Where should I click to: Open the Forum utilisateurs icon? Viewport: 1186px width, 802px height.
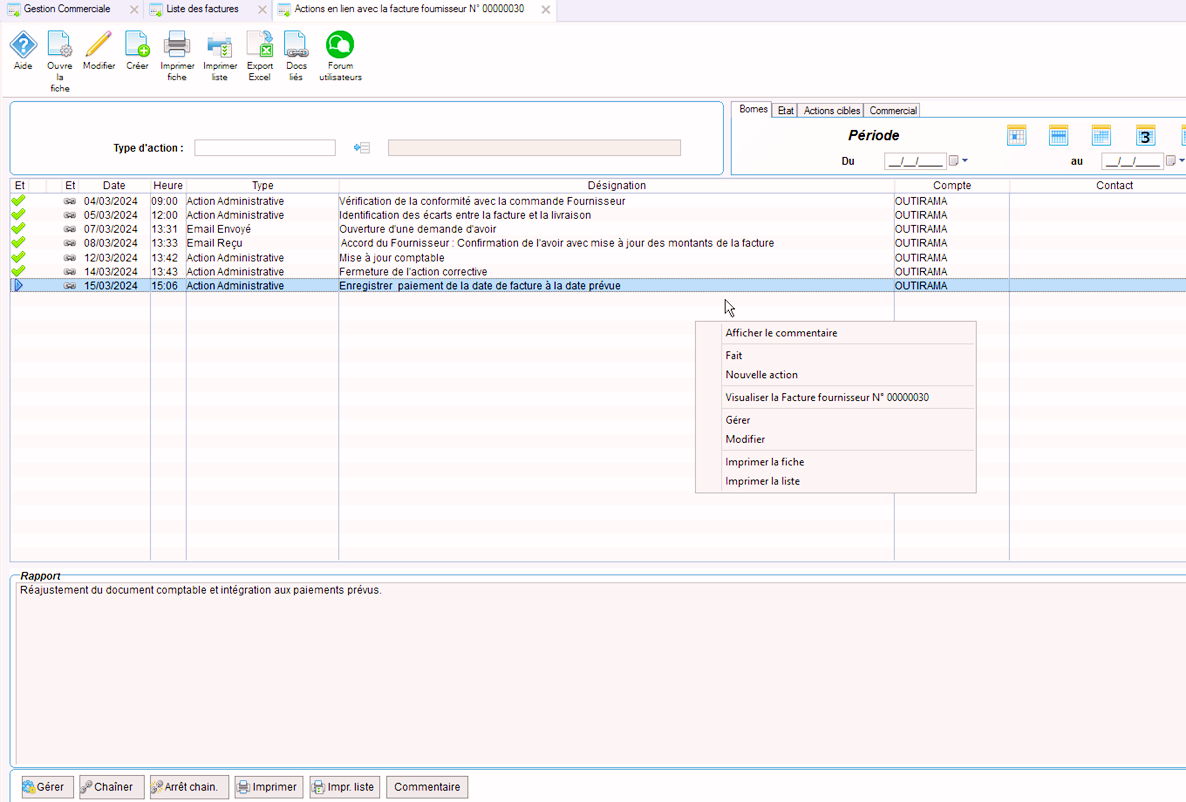pos(340,45)
